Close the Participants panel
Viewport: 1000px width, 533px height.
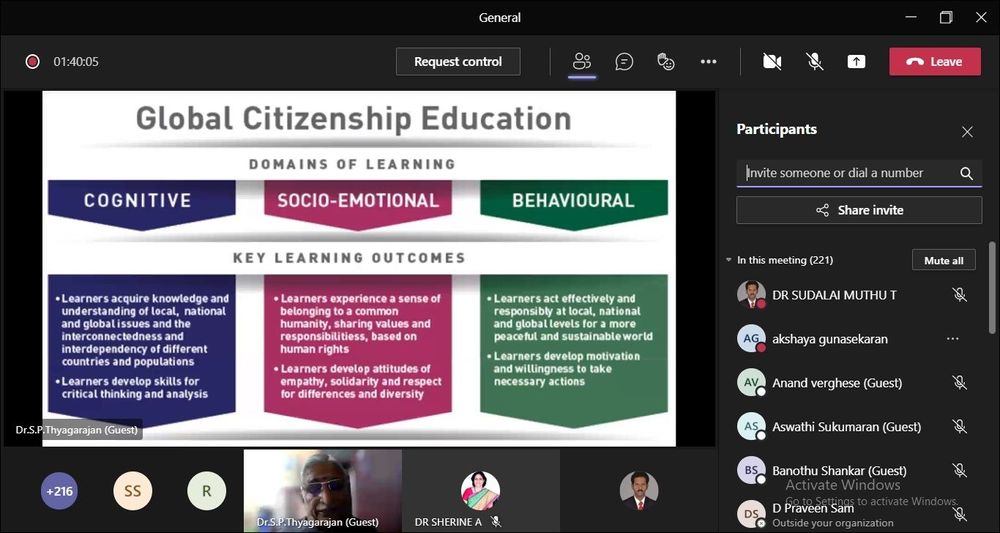[x=967, y=132]
